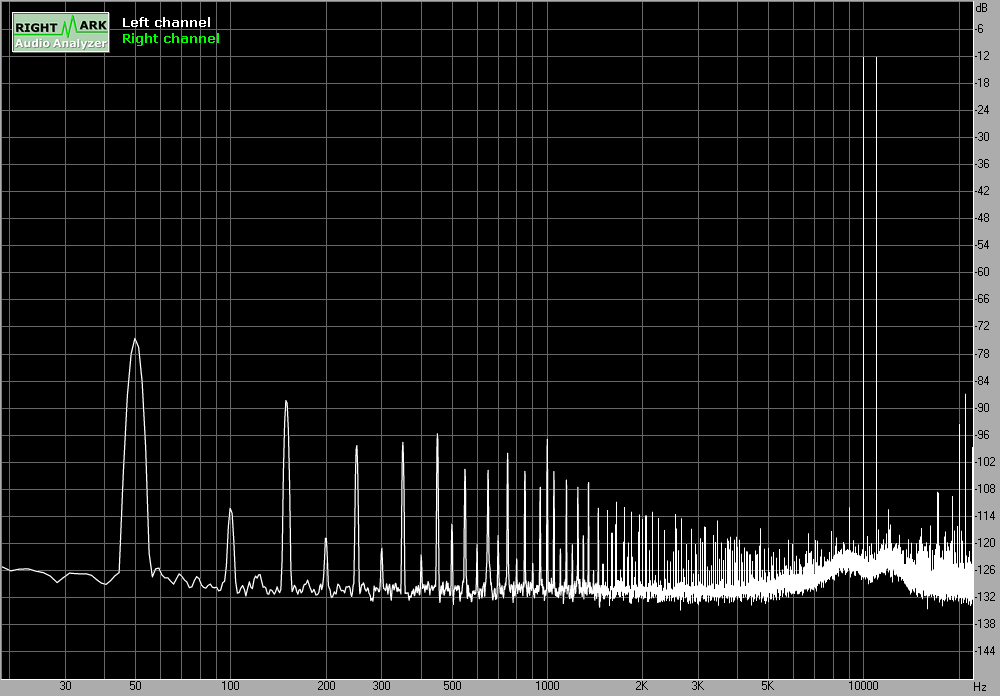Click the "300" frequency axis label
Image resolution: width=1000 pixels, height=696 pixels.
pos(381,686)
